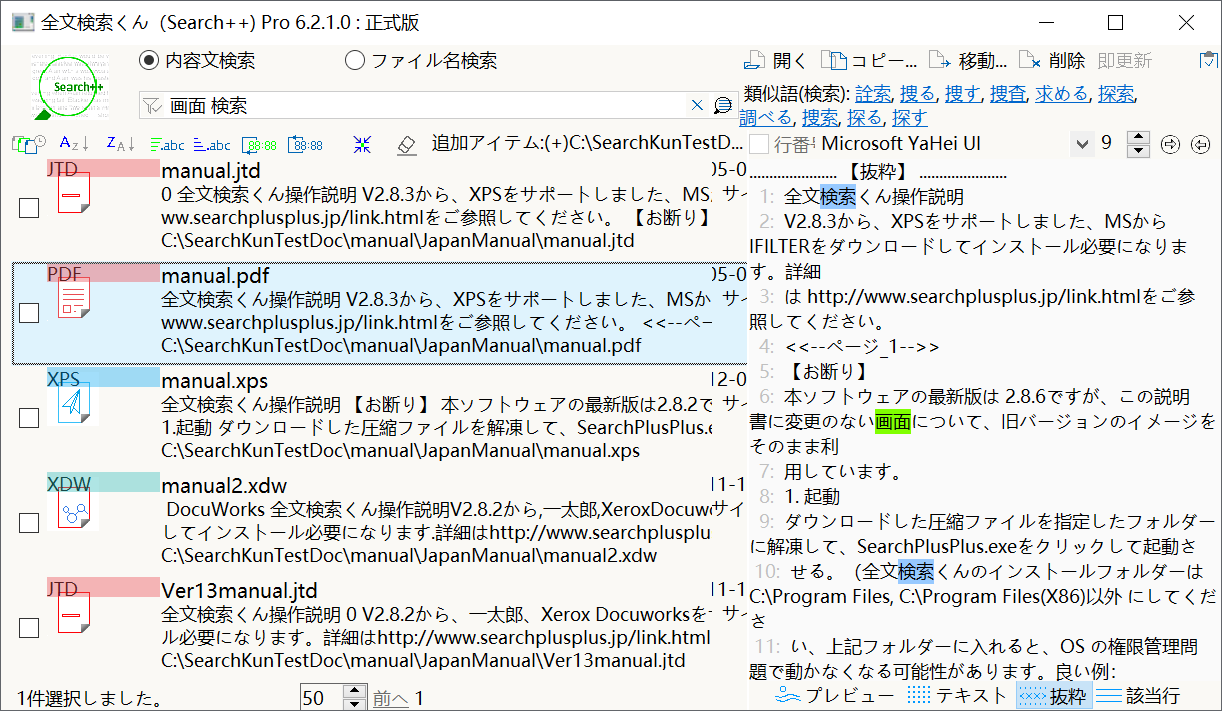Image resolution: width=1222 pixels, height=711 pixels.
Task: Click the 捜索 synonym link
Action: point(821,118)
